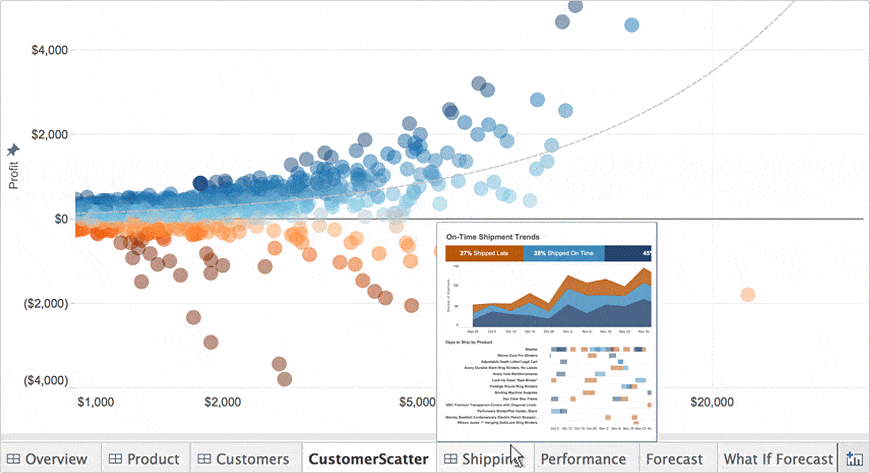The height and width of the screenshot is (473, 870).
Task: Select the isolated light-orange point near $20,000
Action: [747, 294]
